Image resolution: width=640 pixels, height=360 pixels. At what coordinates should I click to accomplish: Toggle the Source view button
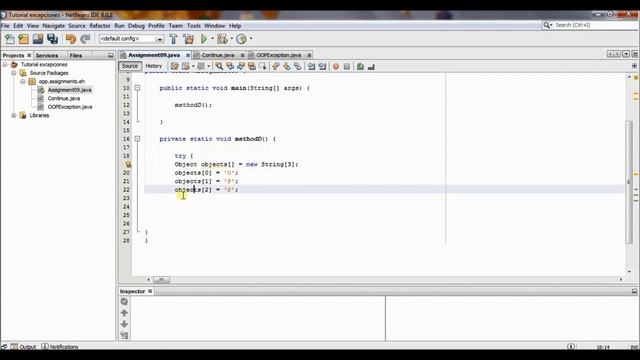pos(130,66)
